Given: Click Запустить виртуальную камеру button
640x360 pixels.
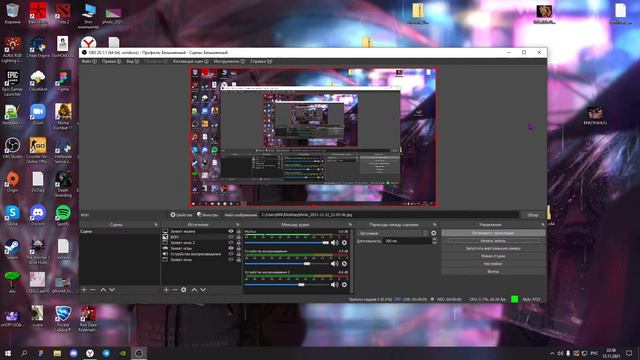Looking at the screenshot, I should pyautogui.click(x=493, y=248).
